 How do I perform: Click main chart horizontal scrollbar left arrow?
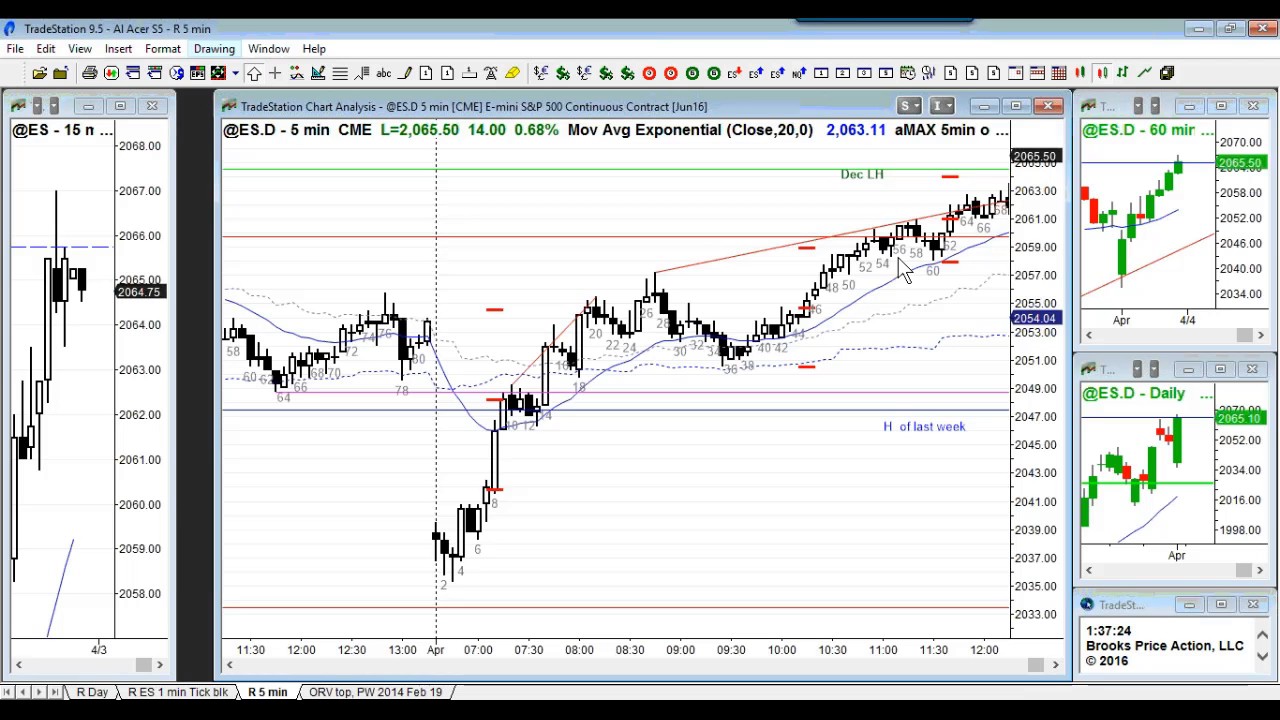tap(229, 665)
